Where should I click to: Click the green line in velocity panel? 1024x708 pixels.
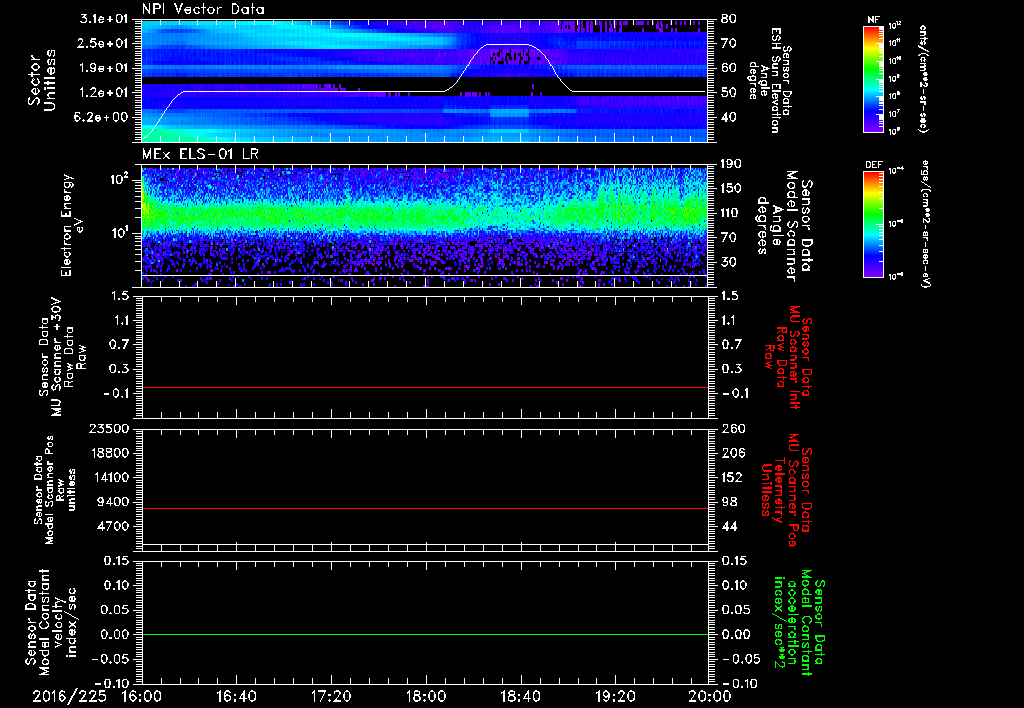424,634
